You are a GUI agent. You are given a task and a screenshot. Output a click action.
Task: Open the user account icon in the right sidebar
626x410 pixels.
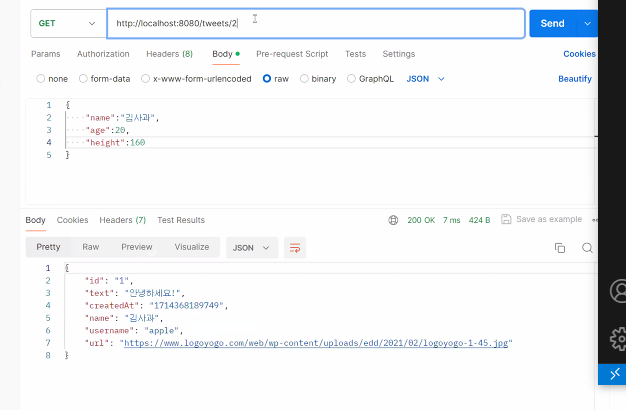coord(618,291)
